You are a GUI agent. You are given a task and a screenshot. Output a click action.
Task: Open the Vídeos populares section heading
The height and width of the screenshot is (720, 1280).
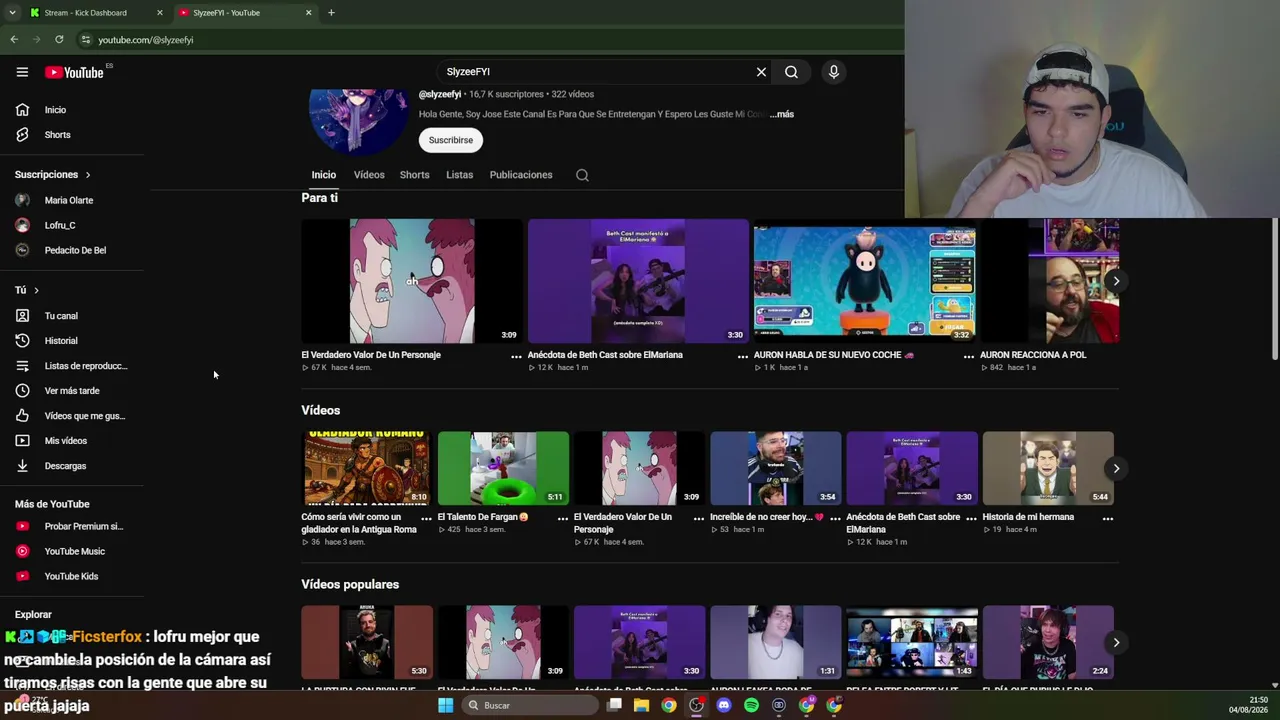(x=350, y=584)
